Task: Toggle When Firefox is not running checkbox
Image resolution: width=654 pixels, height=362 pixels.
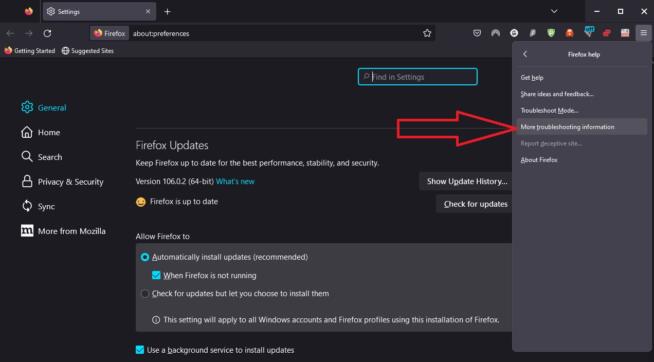Action: tap(156, 275)
